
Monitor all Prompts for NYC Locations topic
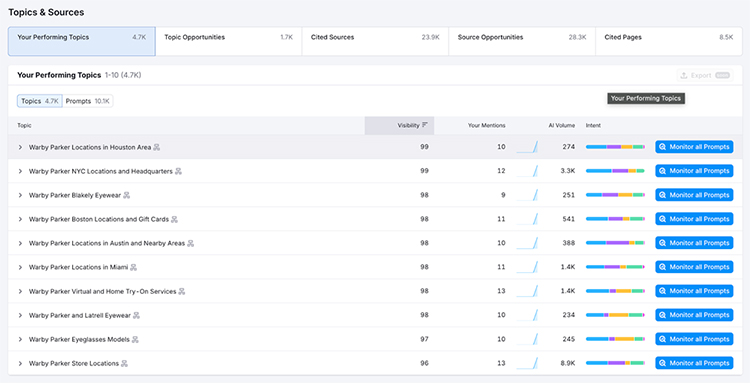coord(694,171)
